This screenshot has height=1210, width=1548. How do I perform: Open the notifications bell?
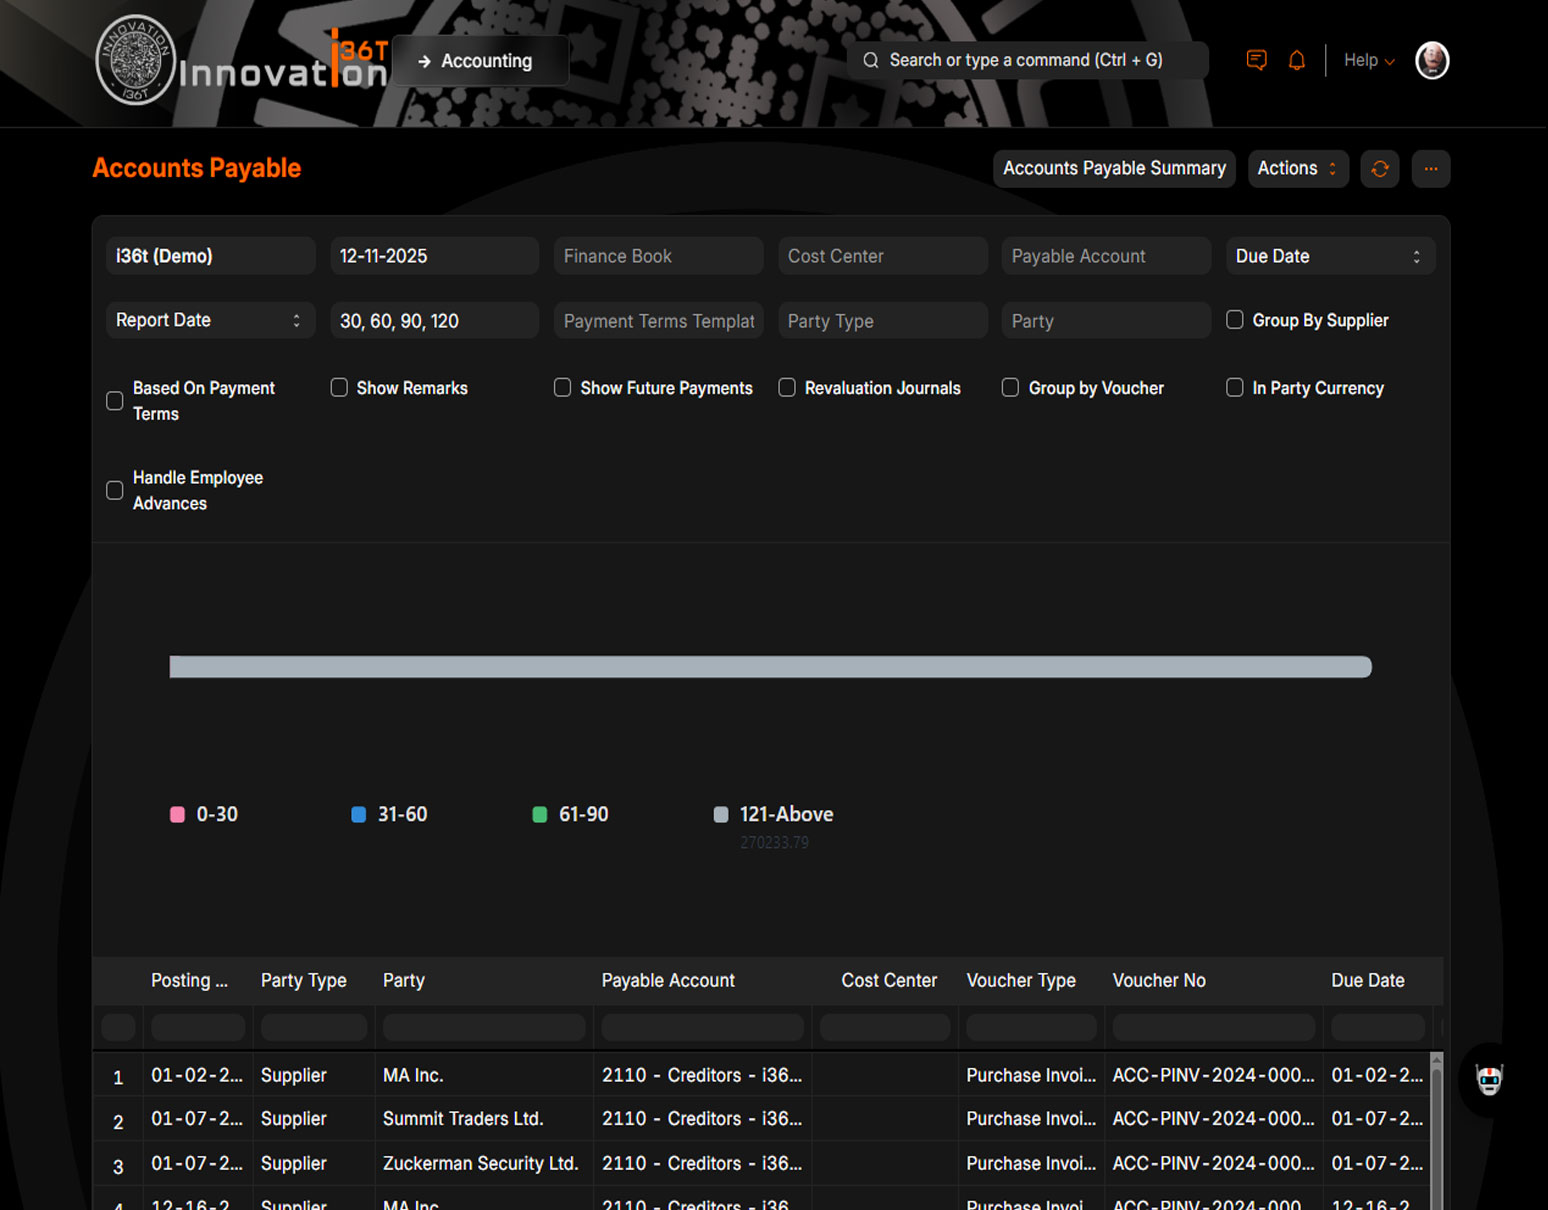pos(1296,60)
